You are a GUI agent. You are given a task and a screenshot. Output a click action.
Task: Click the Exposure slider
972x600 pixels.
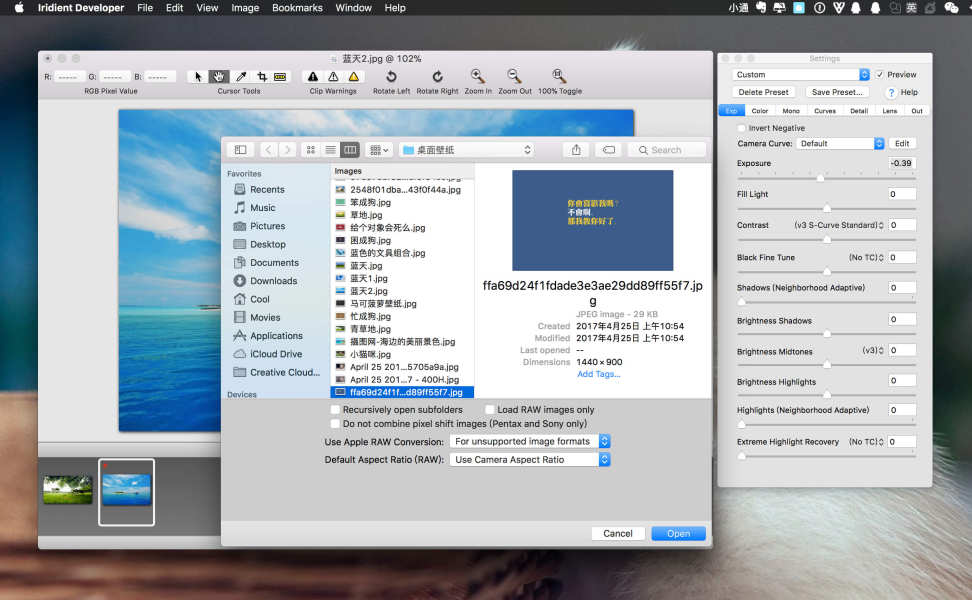point(826,179)
